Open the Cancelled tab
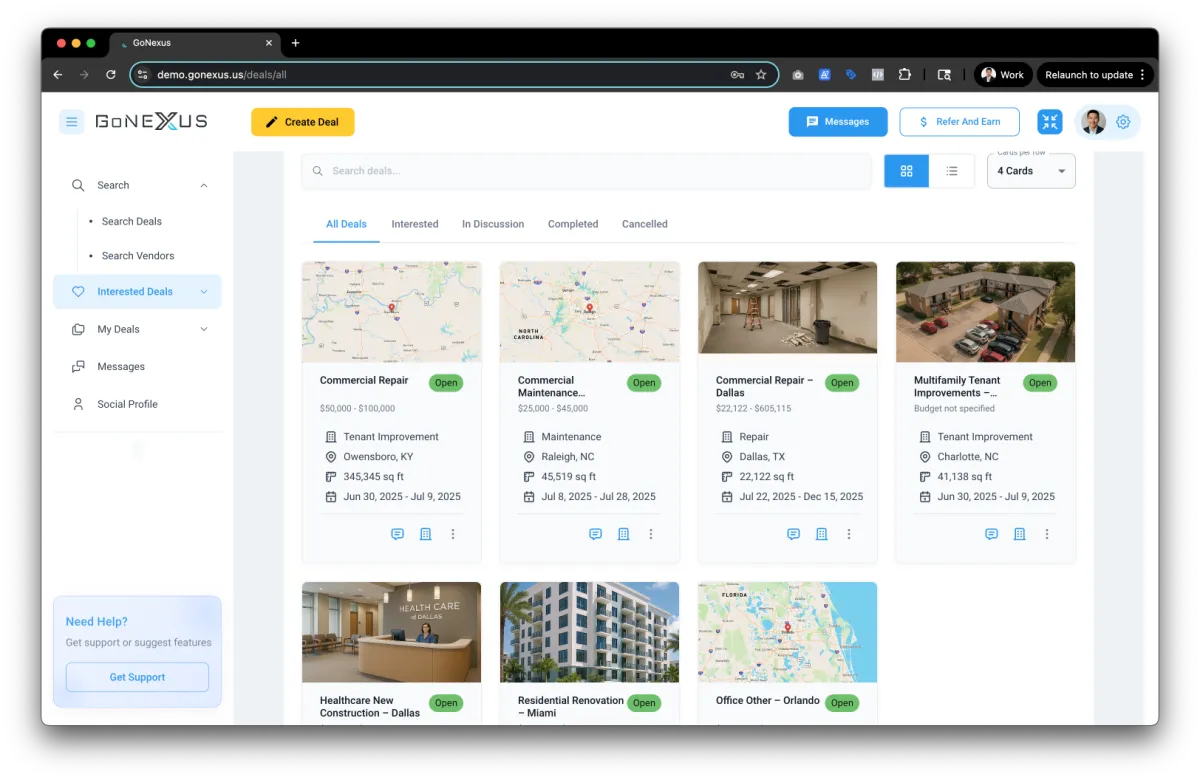The width and height of the screenshot is (1200, 780). pos(645,224)
